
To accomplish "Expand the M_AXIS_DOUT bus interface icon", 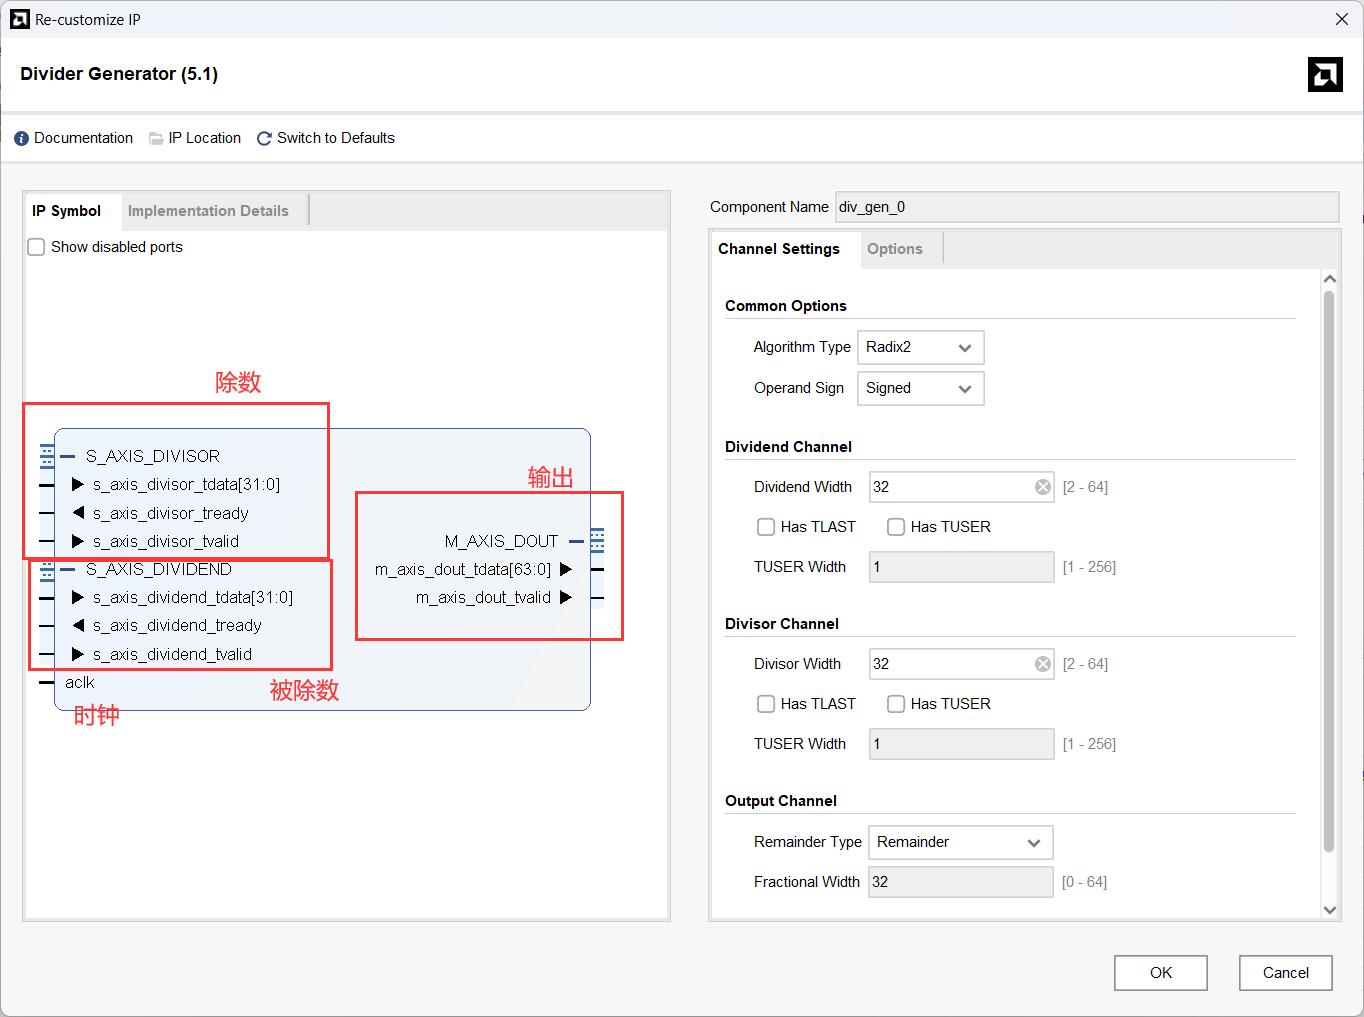I will tap(597, 541).
